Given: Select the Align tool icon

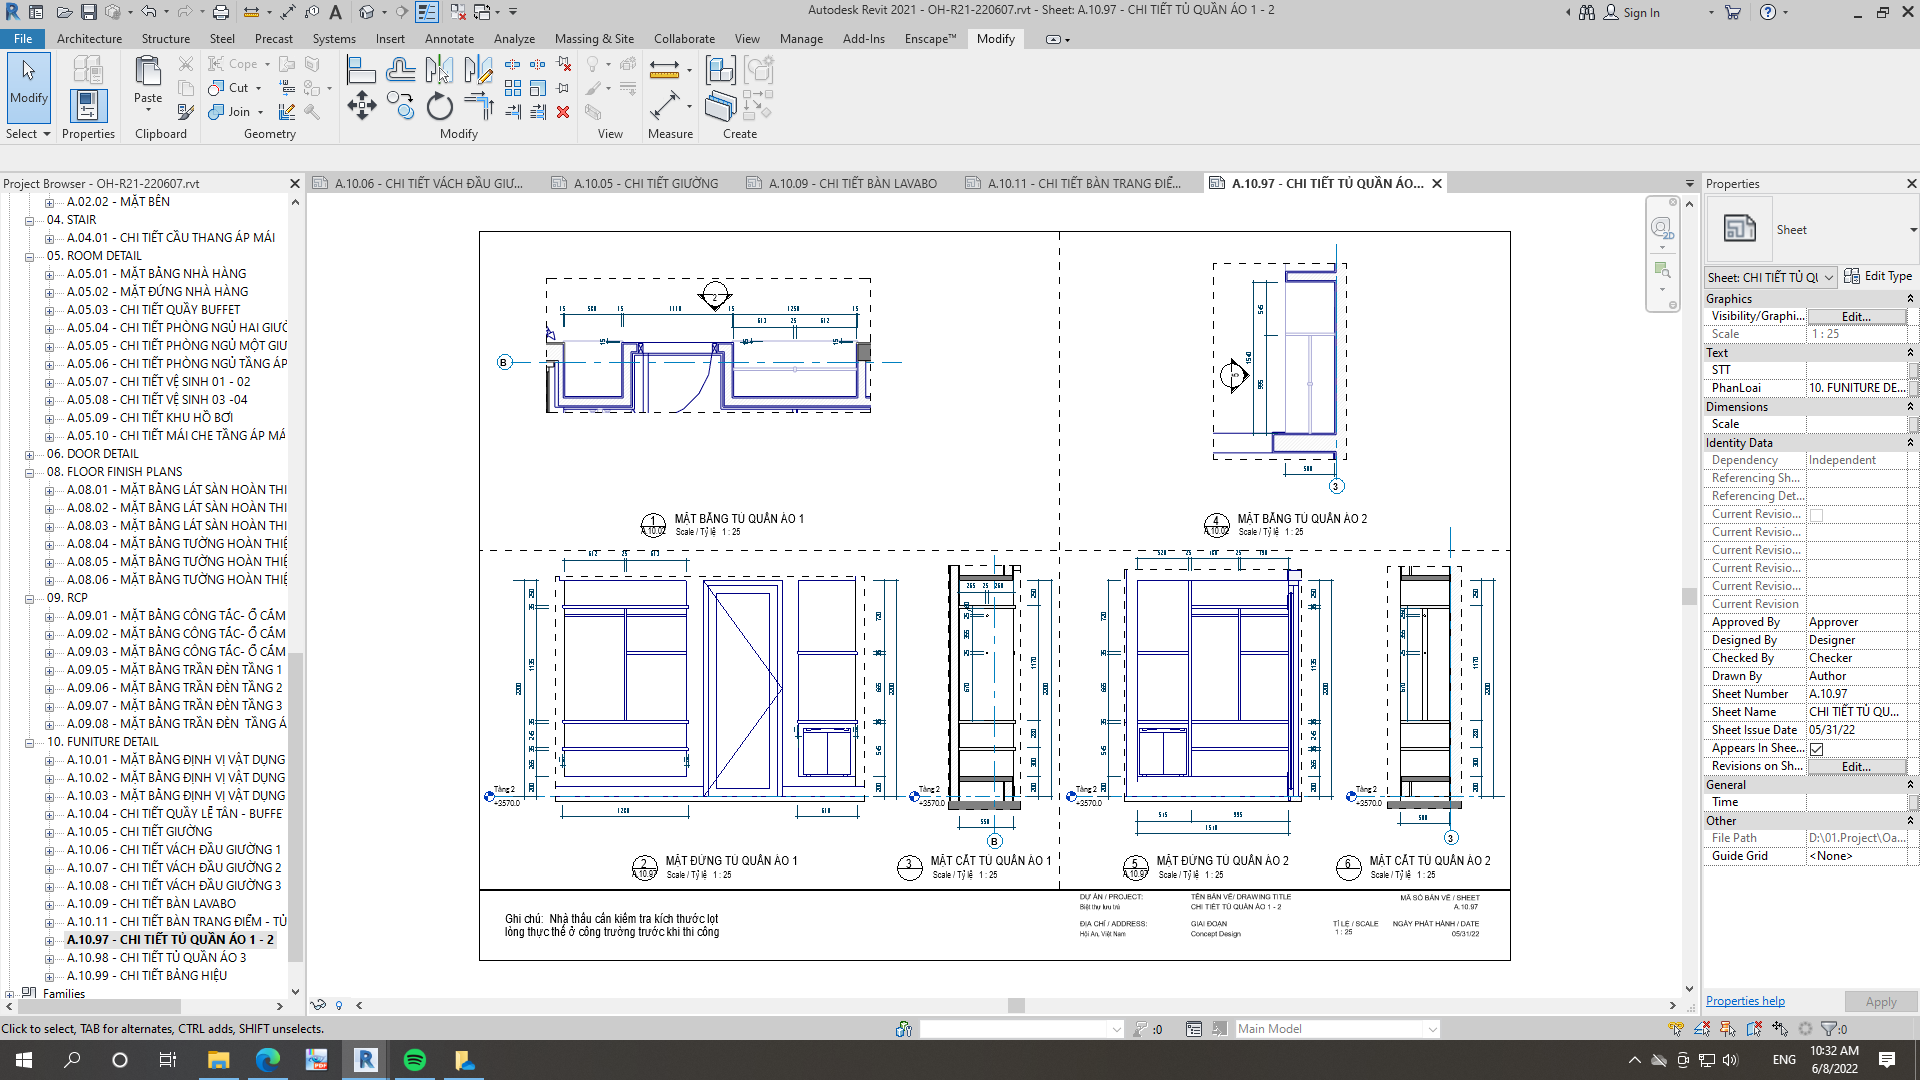Looking at the screenshot, I should pos(361,70).
